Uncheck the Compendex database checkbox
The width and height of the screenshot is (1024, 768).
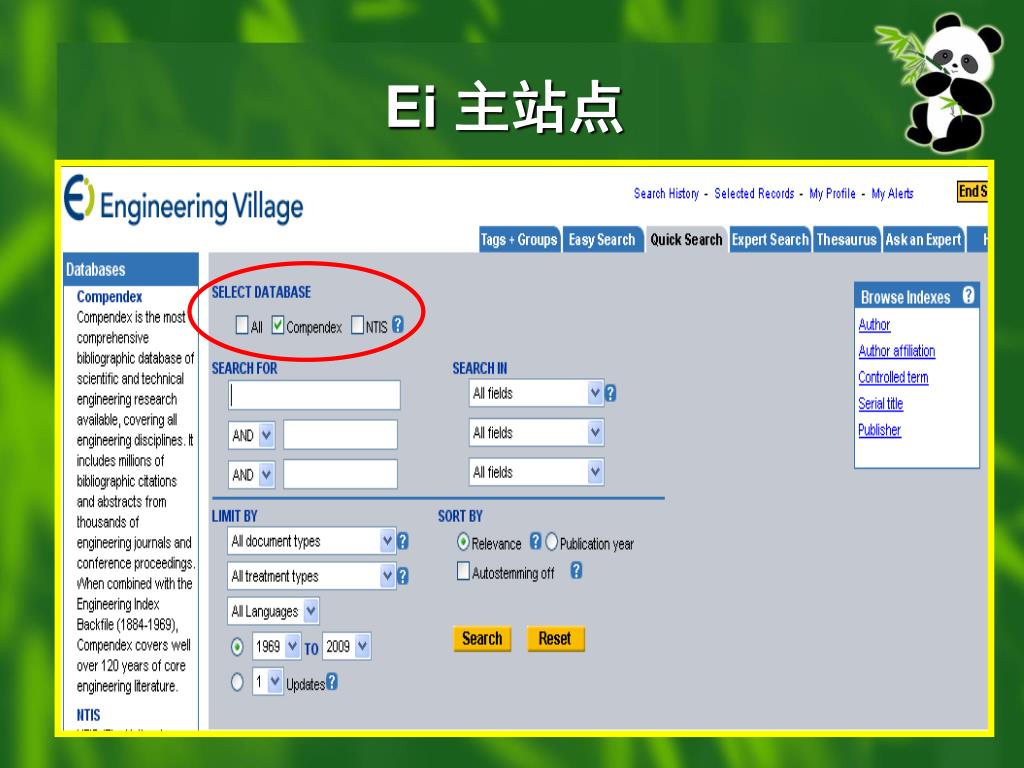(278, 325)
